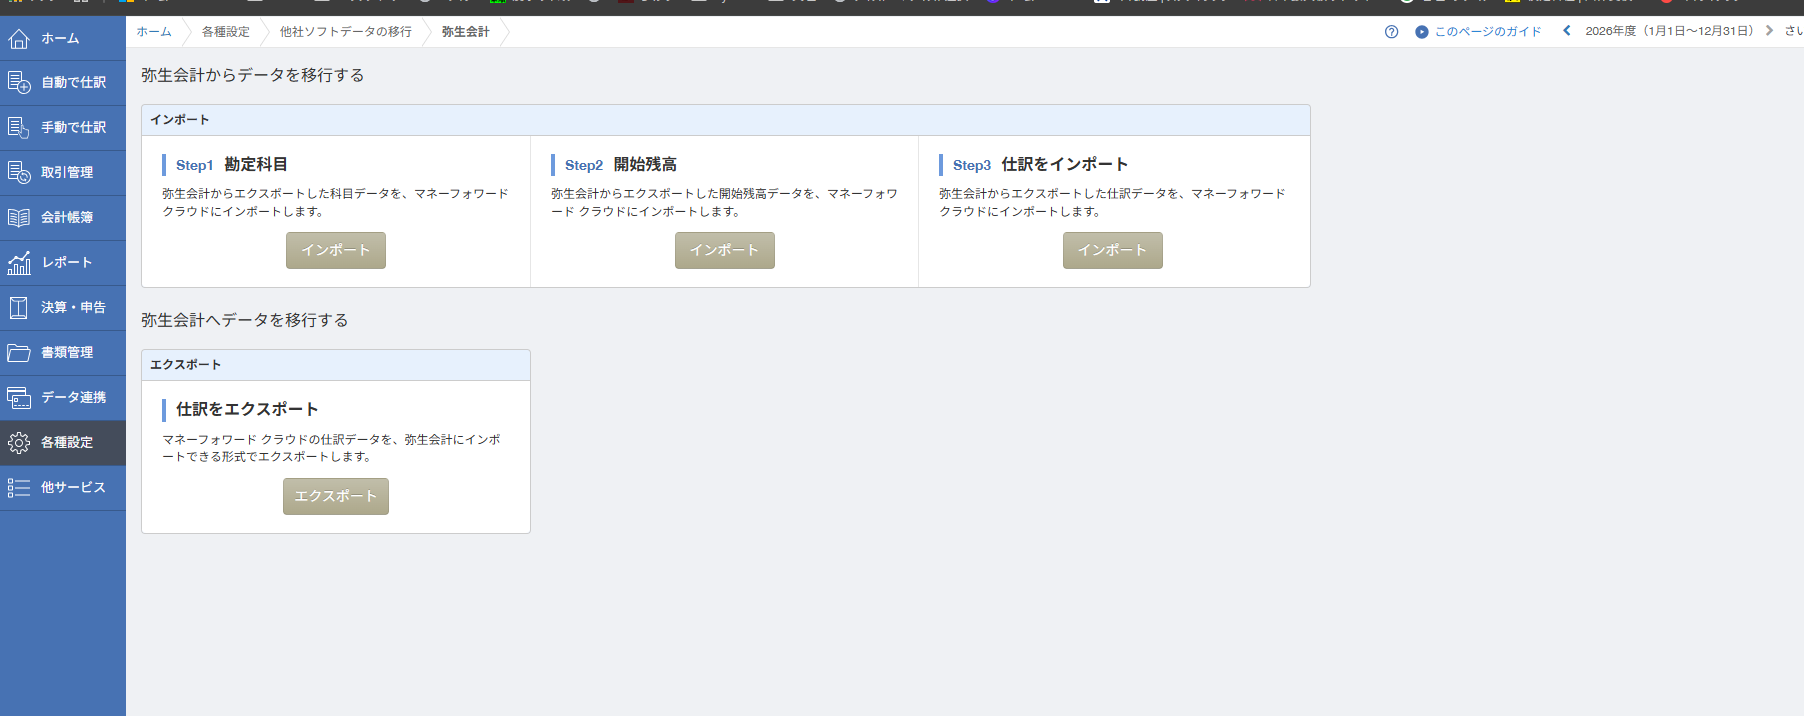Open レポート menu label
1804x716 pixels.
66,263
